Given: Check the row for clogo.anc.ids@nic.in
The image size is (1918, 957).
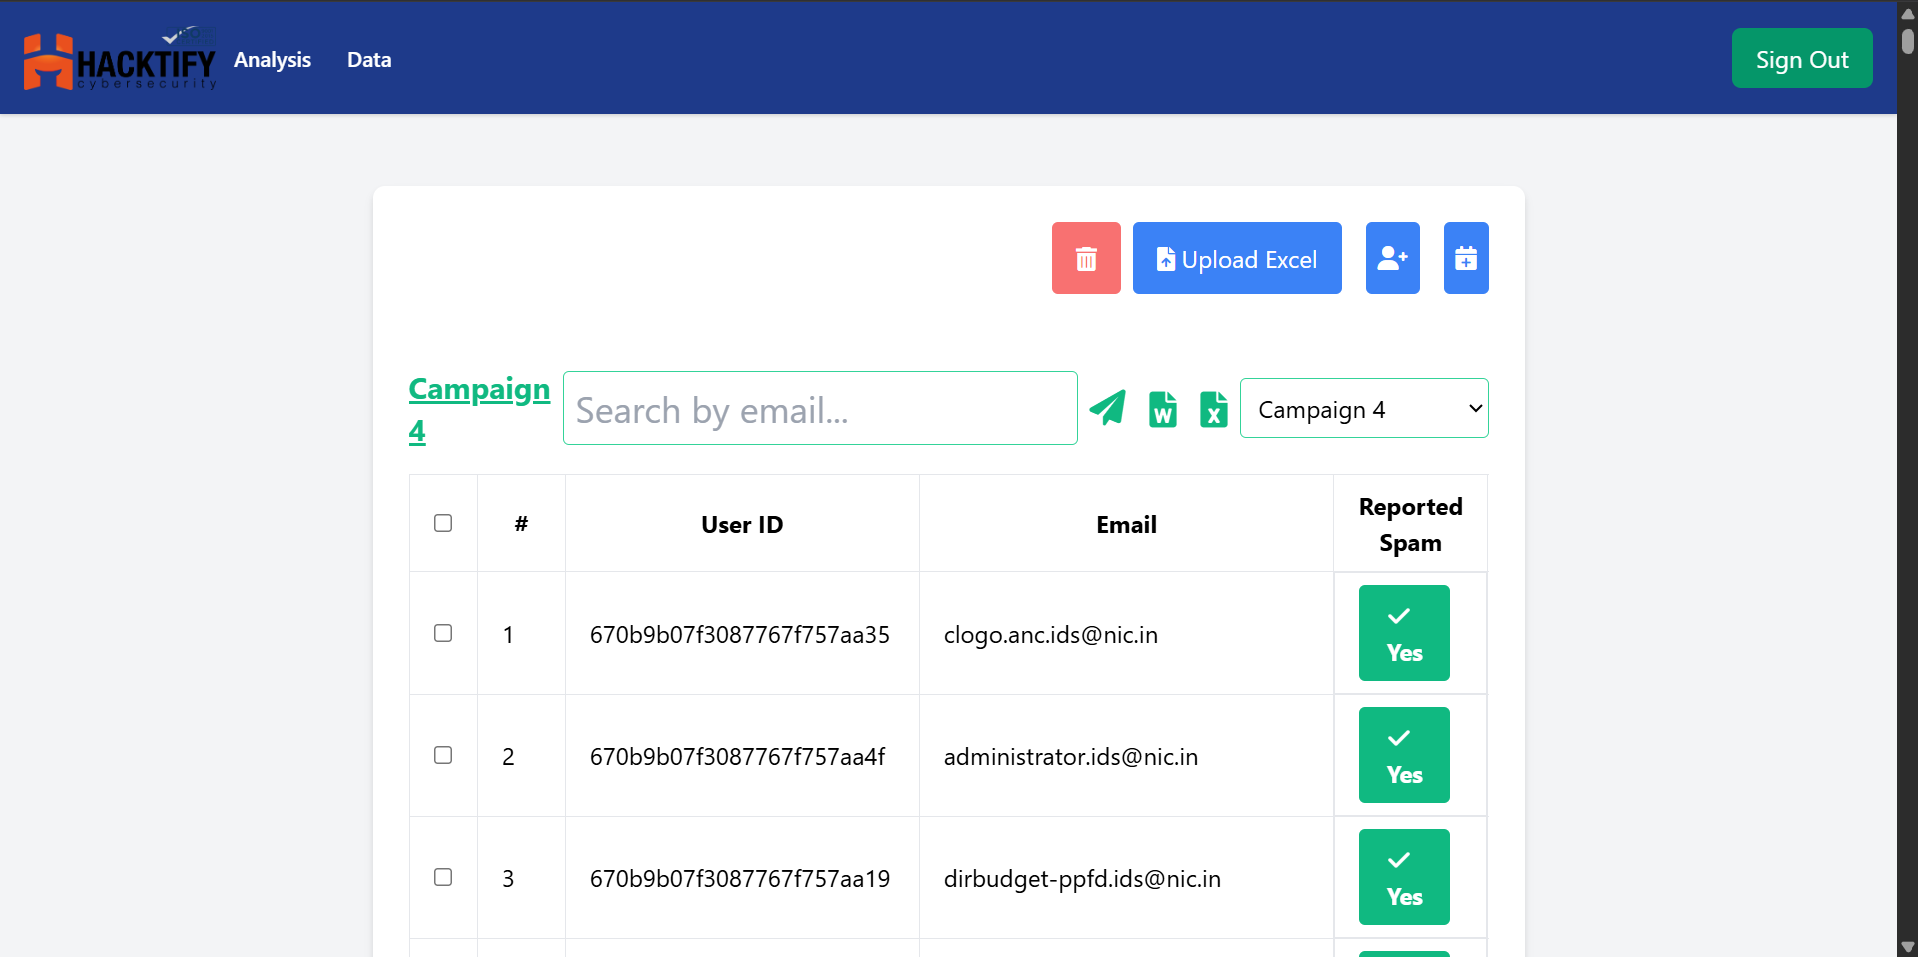Looking at the screenshot, I should (x=443, y=633).
